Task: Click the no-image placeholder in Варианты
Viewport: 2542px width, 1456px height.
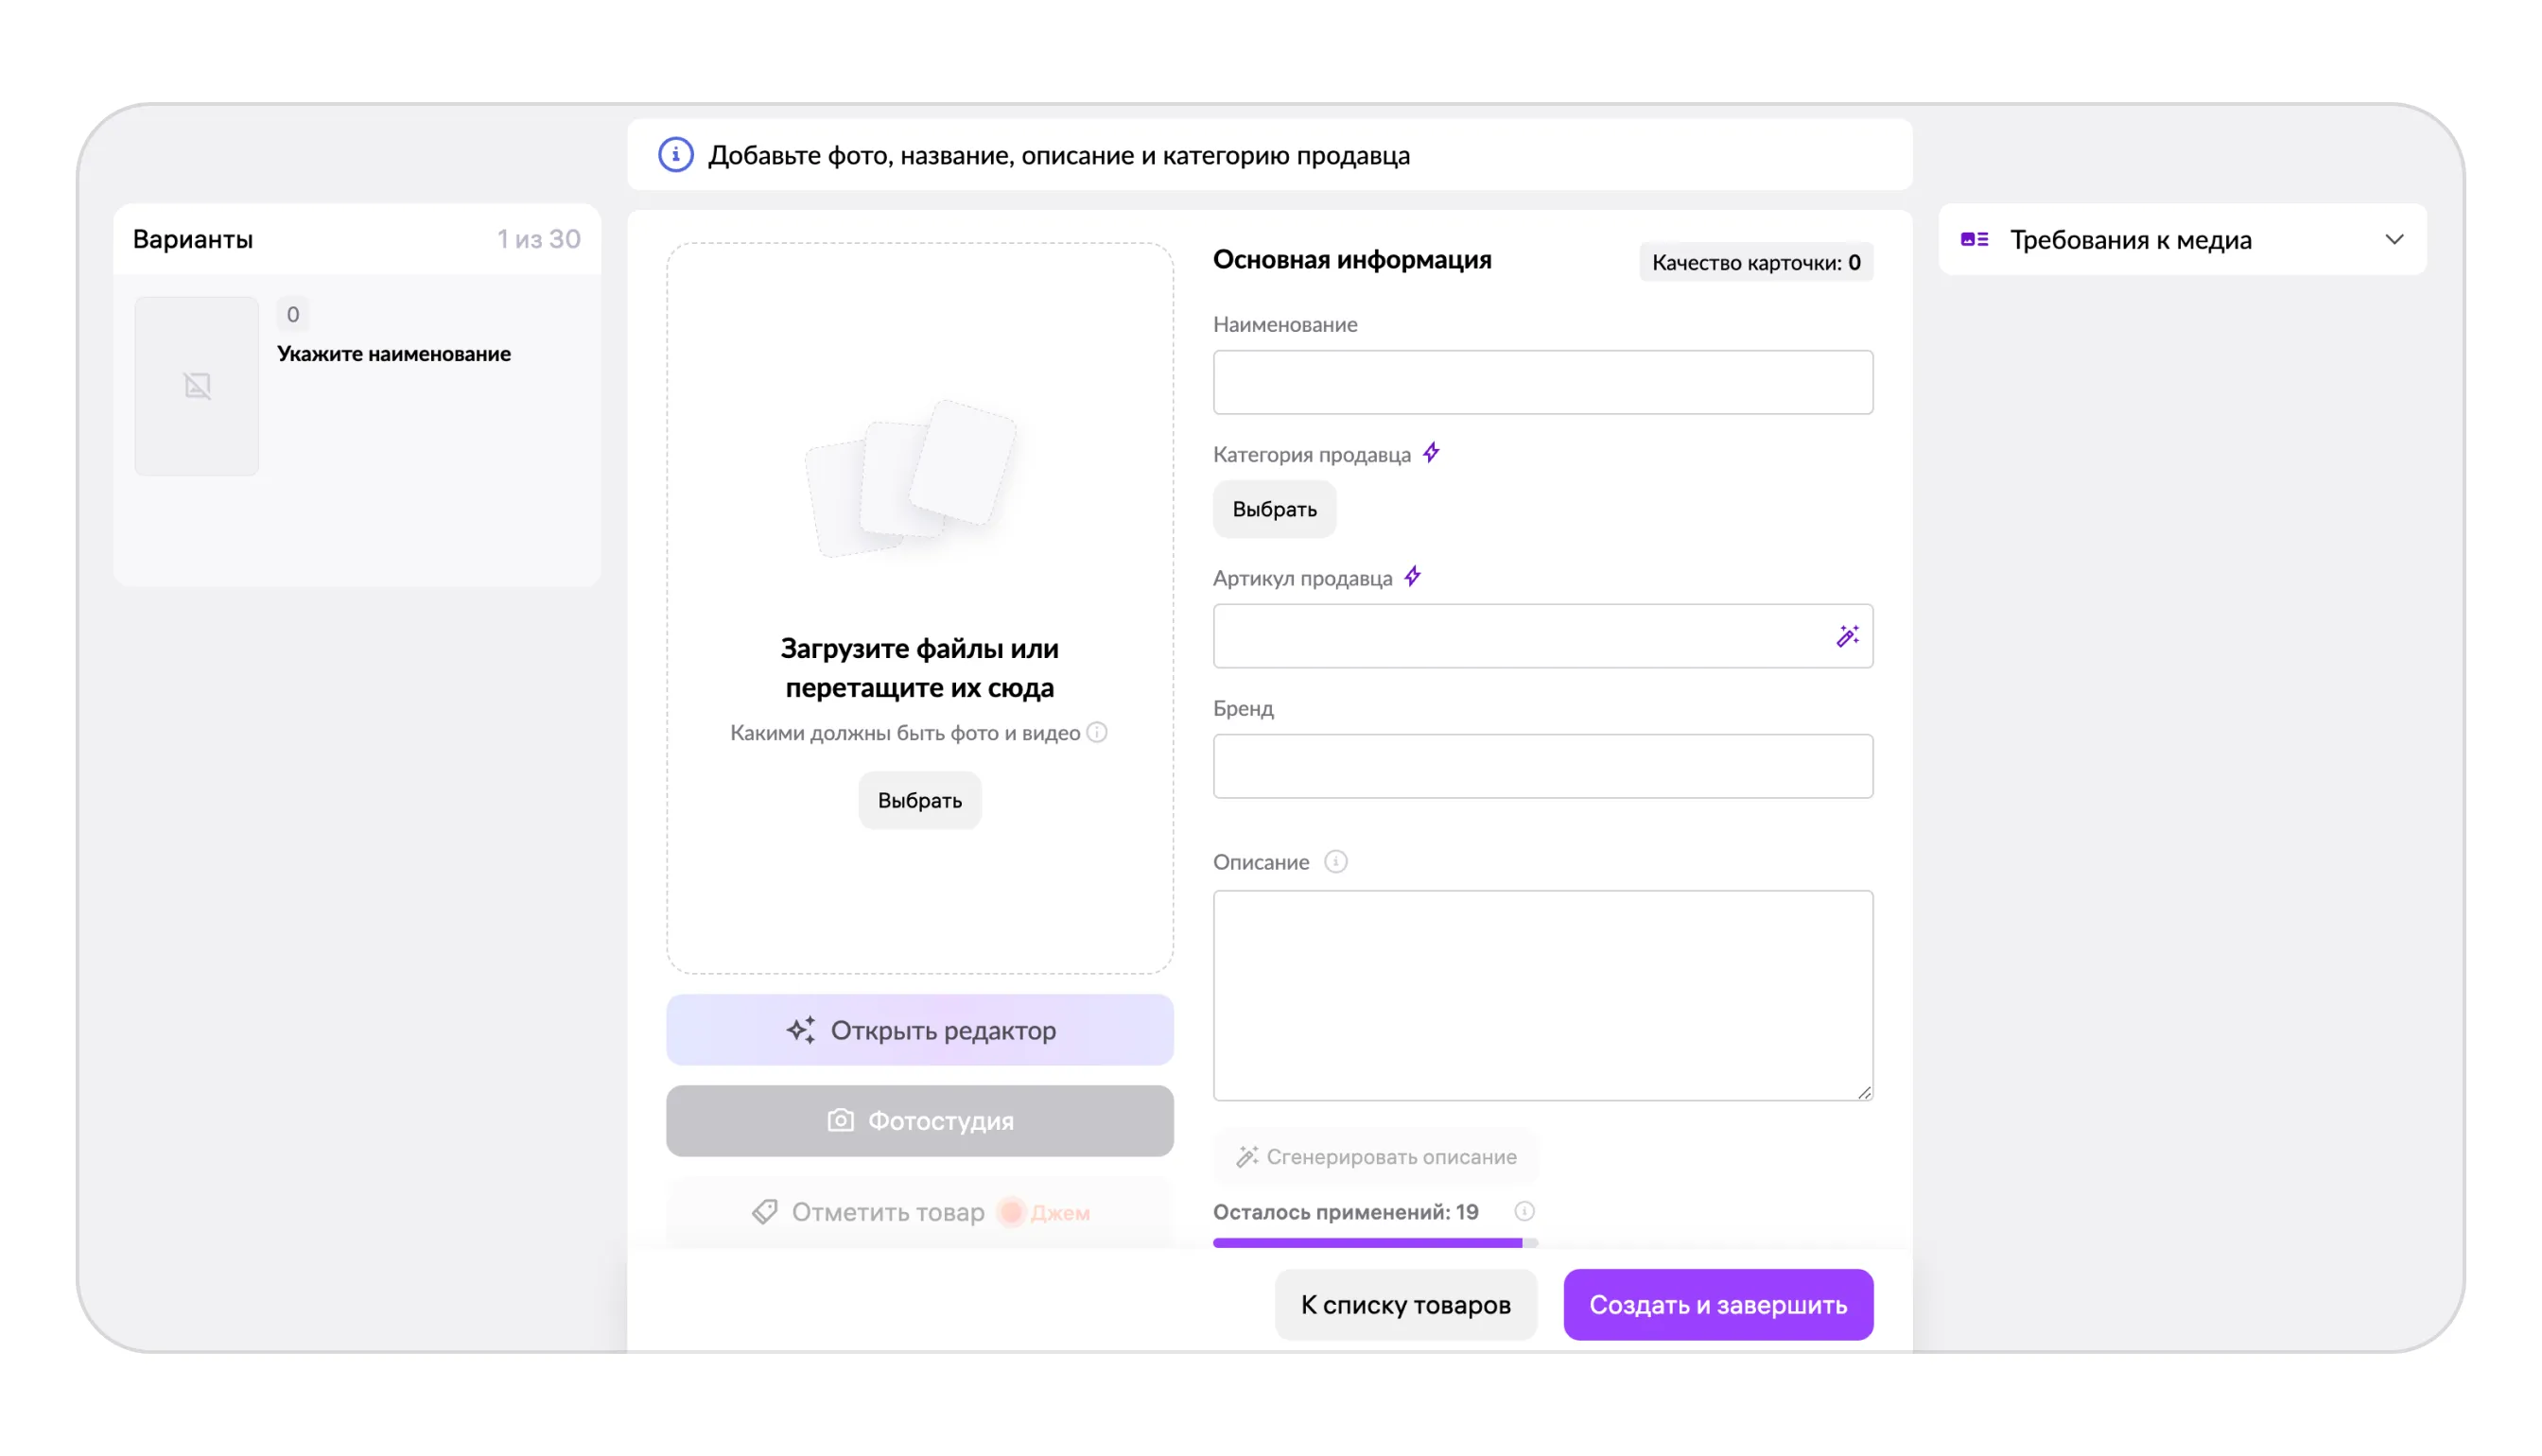Action: [x=197, y=386]
